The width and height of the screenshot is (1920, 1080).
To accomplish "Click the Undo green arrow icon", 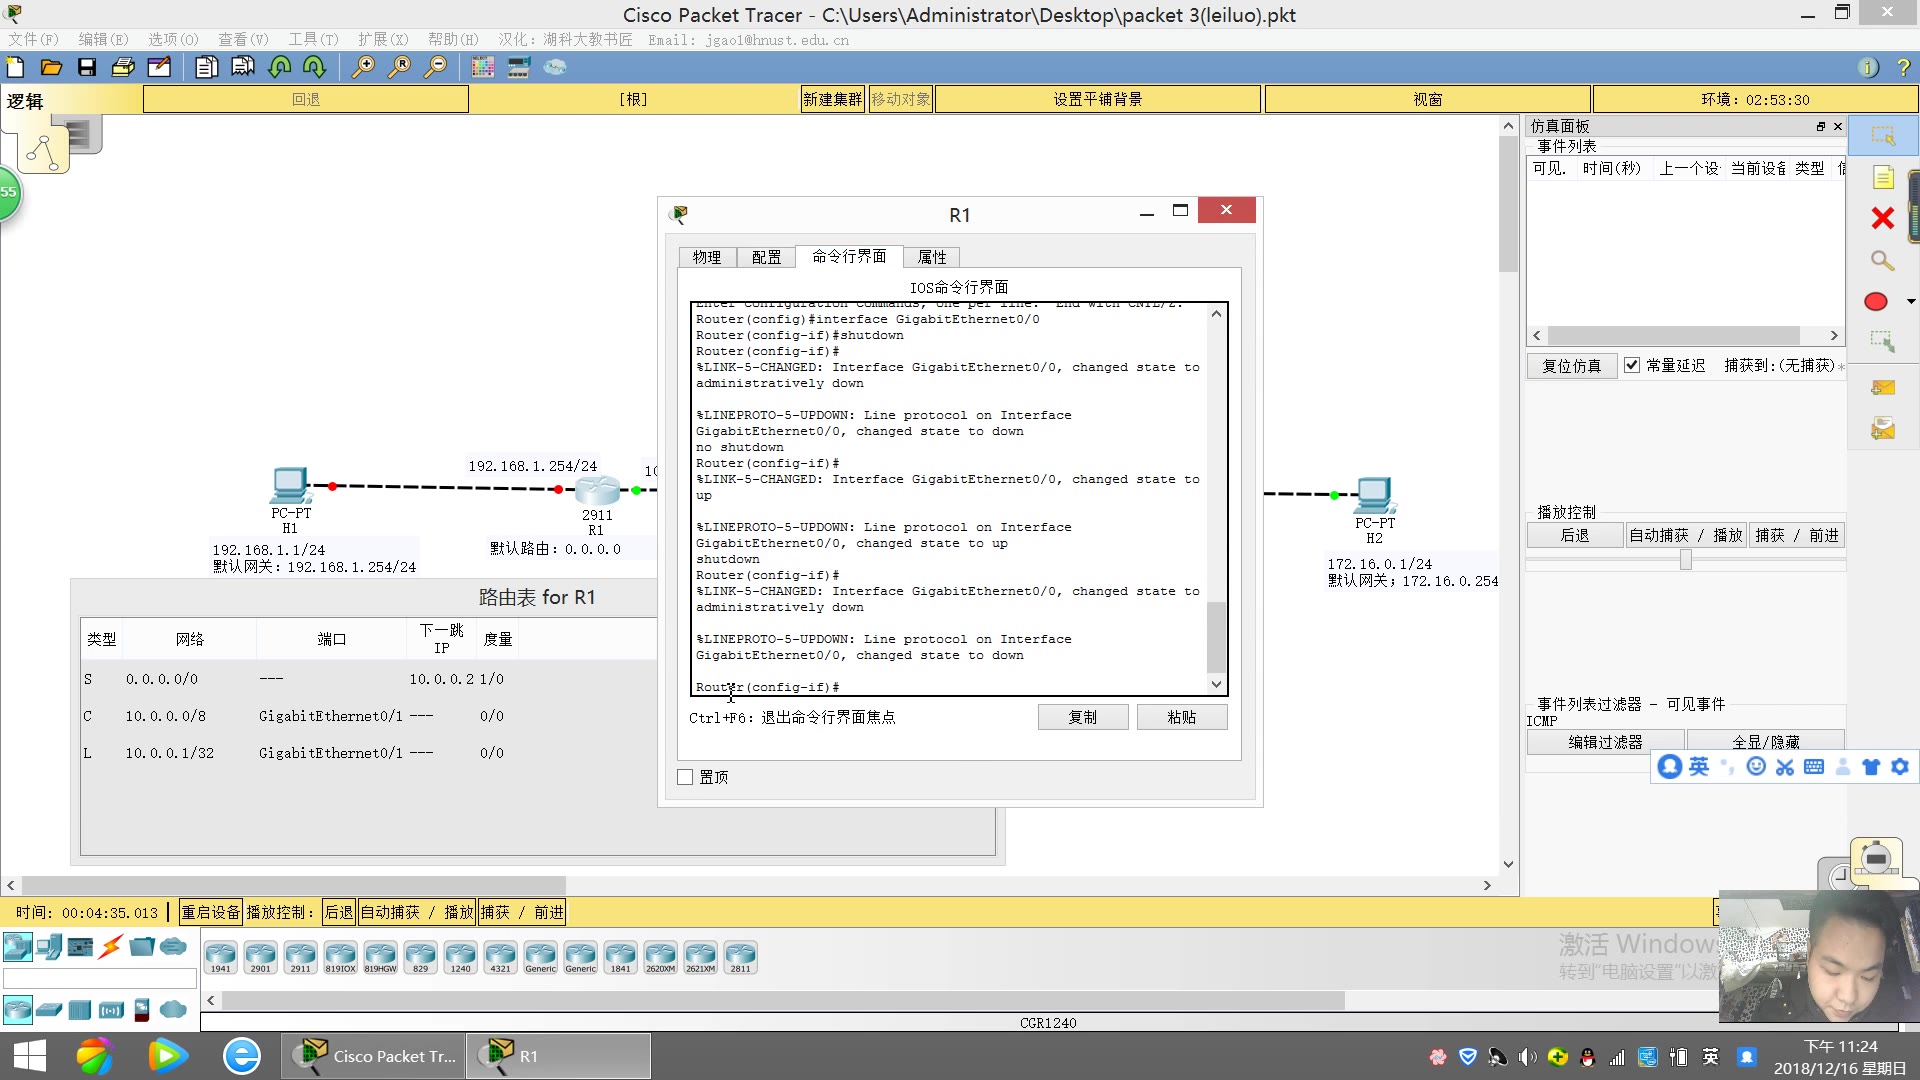I will (x=280, y=67).
